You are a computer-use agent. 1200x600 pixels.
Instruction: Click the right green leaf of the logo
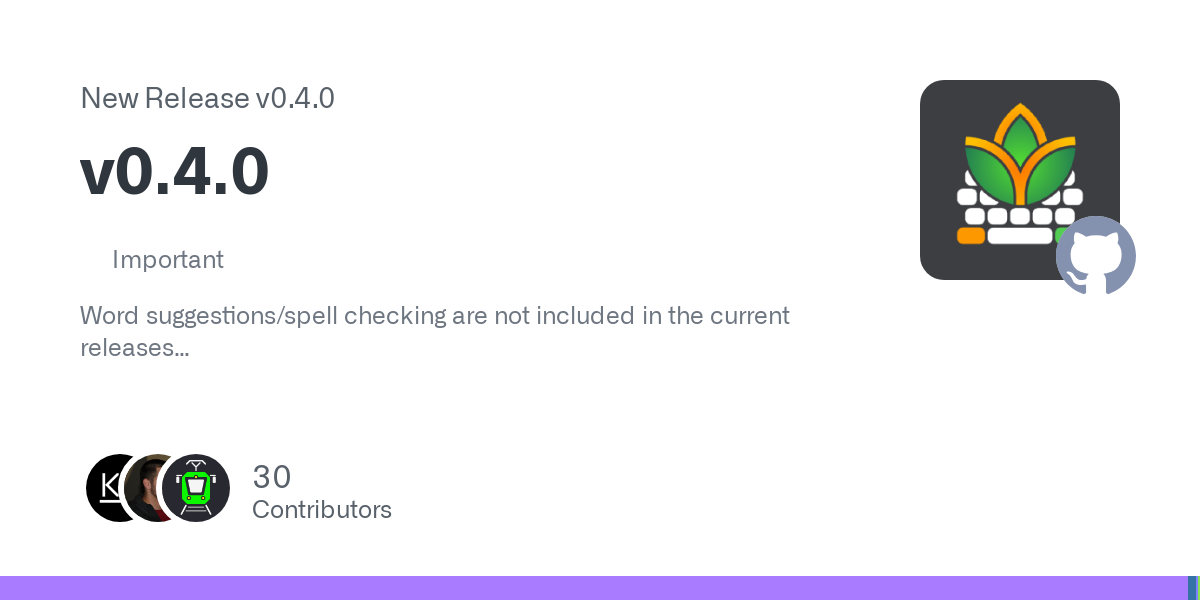[1052, 168]
